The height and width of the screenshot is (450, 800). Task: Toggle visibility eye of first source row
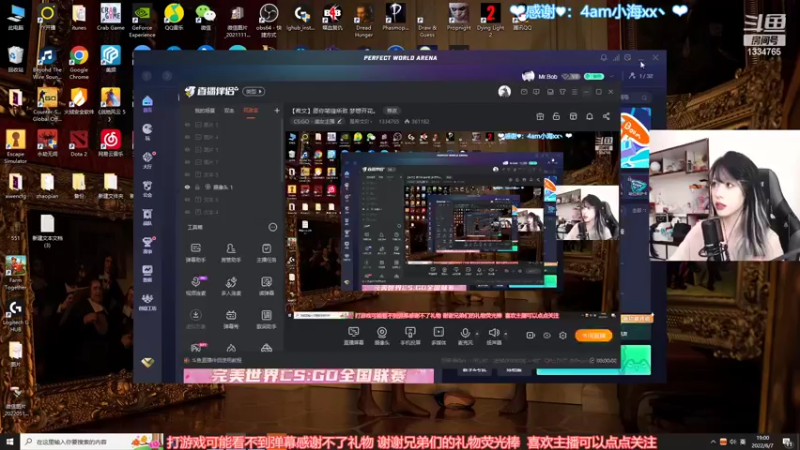click(187, 124)
